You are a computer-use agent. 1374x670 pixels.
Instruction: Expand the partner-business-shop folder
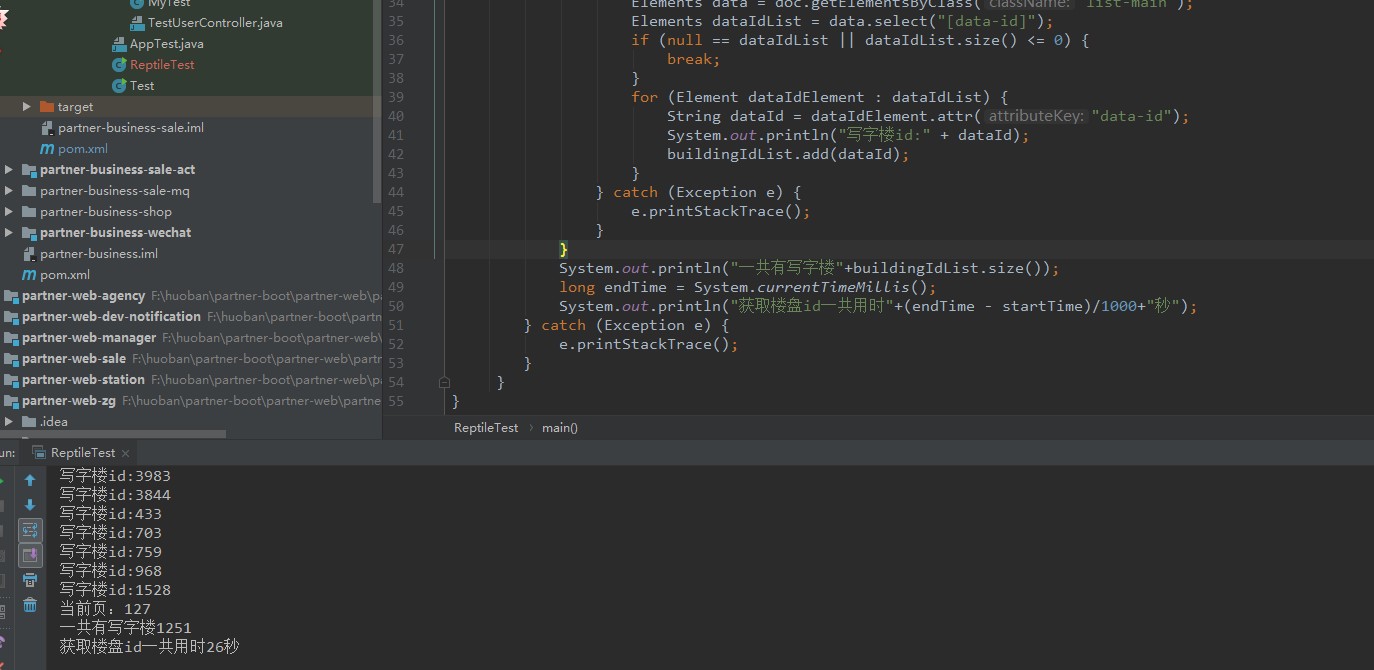pos(9,212)
